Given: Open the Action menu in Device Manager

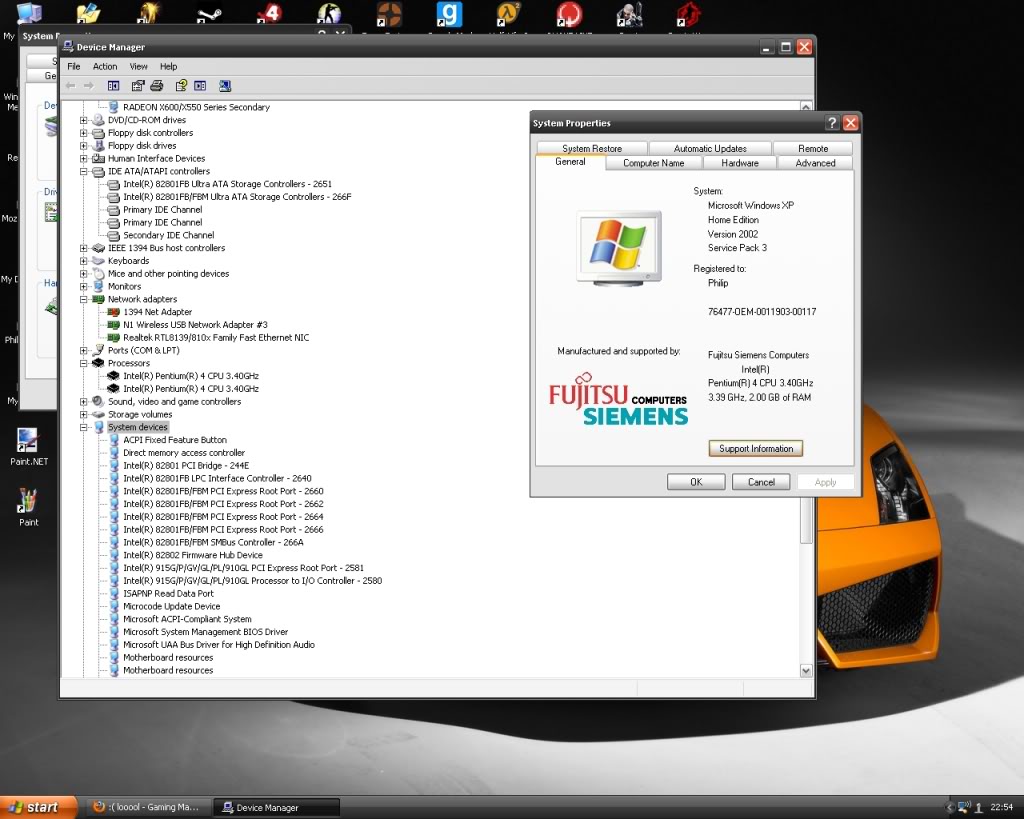Looking at the screenshot, I should pyautogui.click(x=104, y=67).
